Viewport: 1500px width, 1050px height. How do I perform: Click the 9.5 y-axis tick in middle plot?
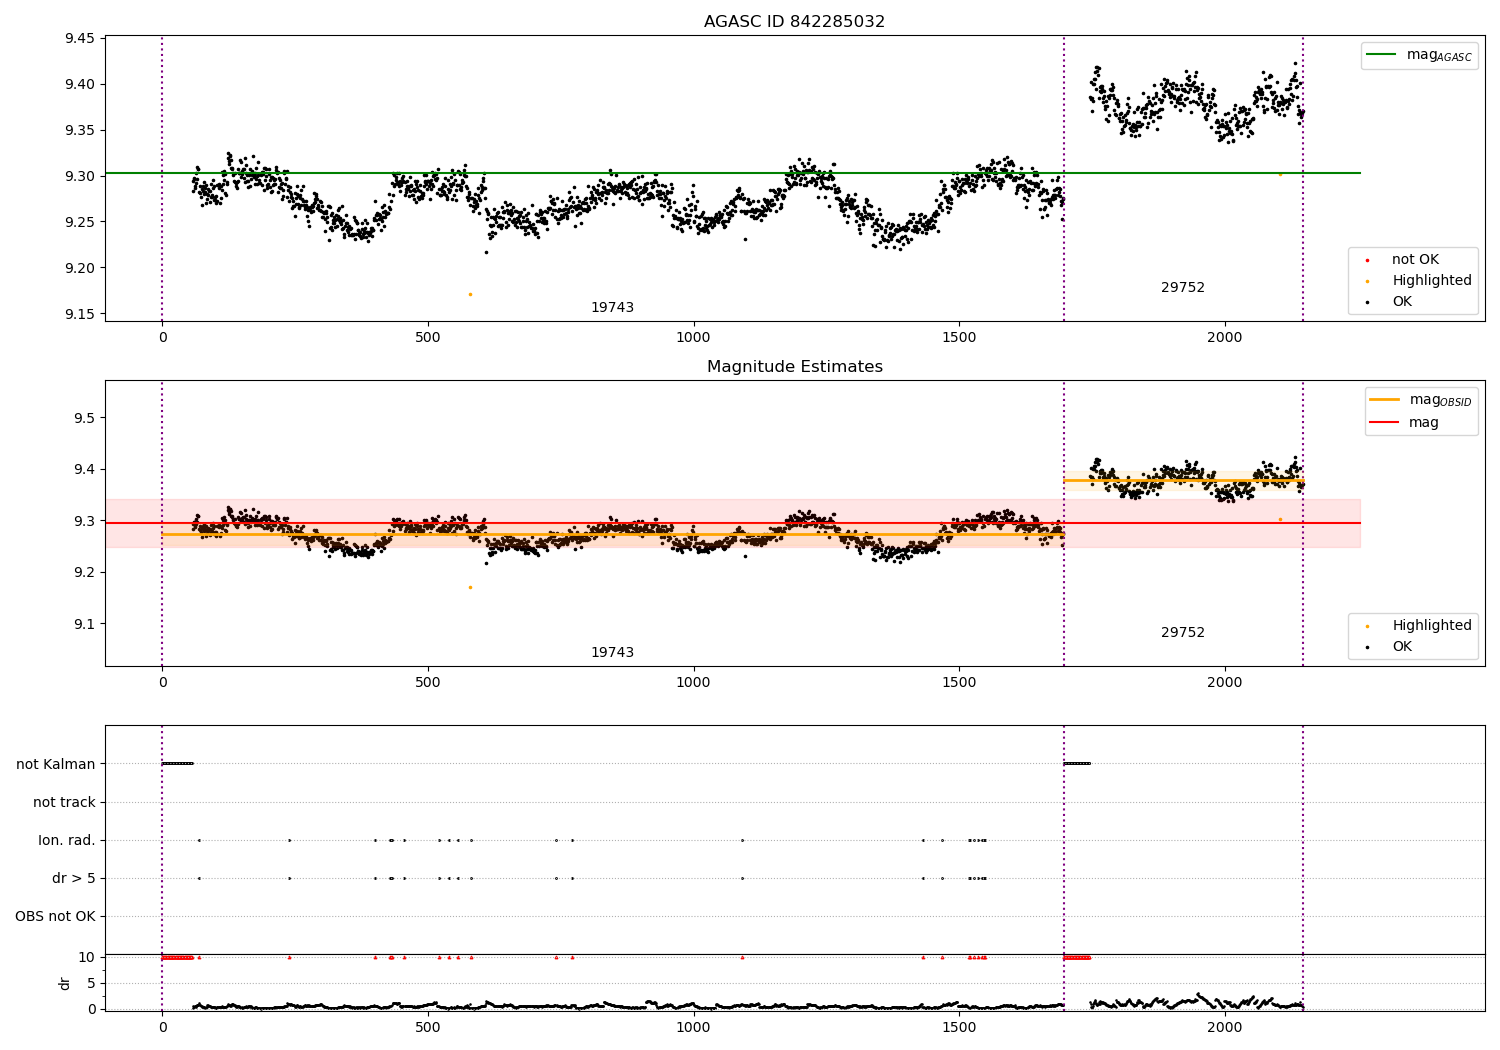pos(84,418)
